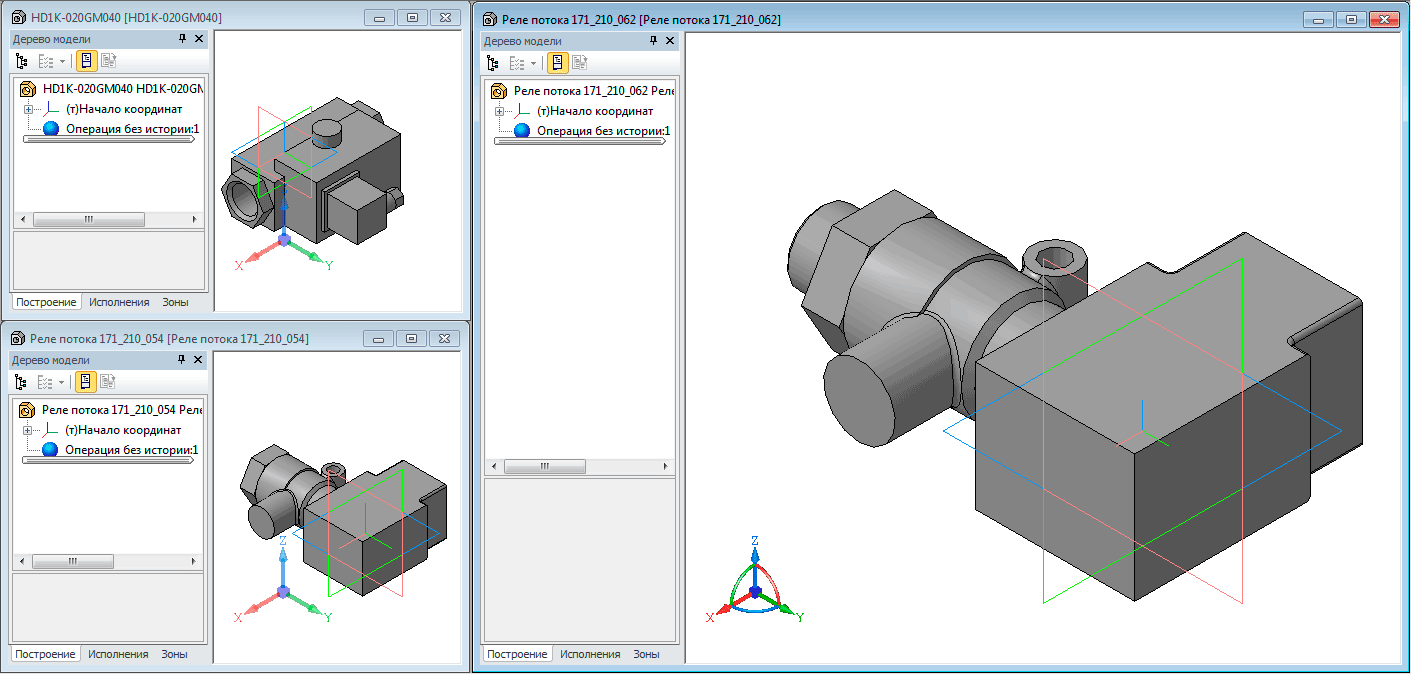The image size is (1412, 675).
Task: Restore the HD1K-020GM040 document window
Action: [411, 18]
